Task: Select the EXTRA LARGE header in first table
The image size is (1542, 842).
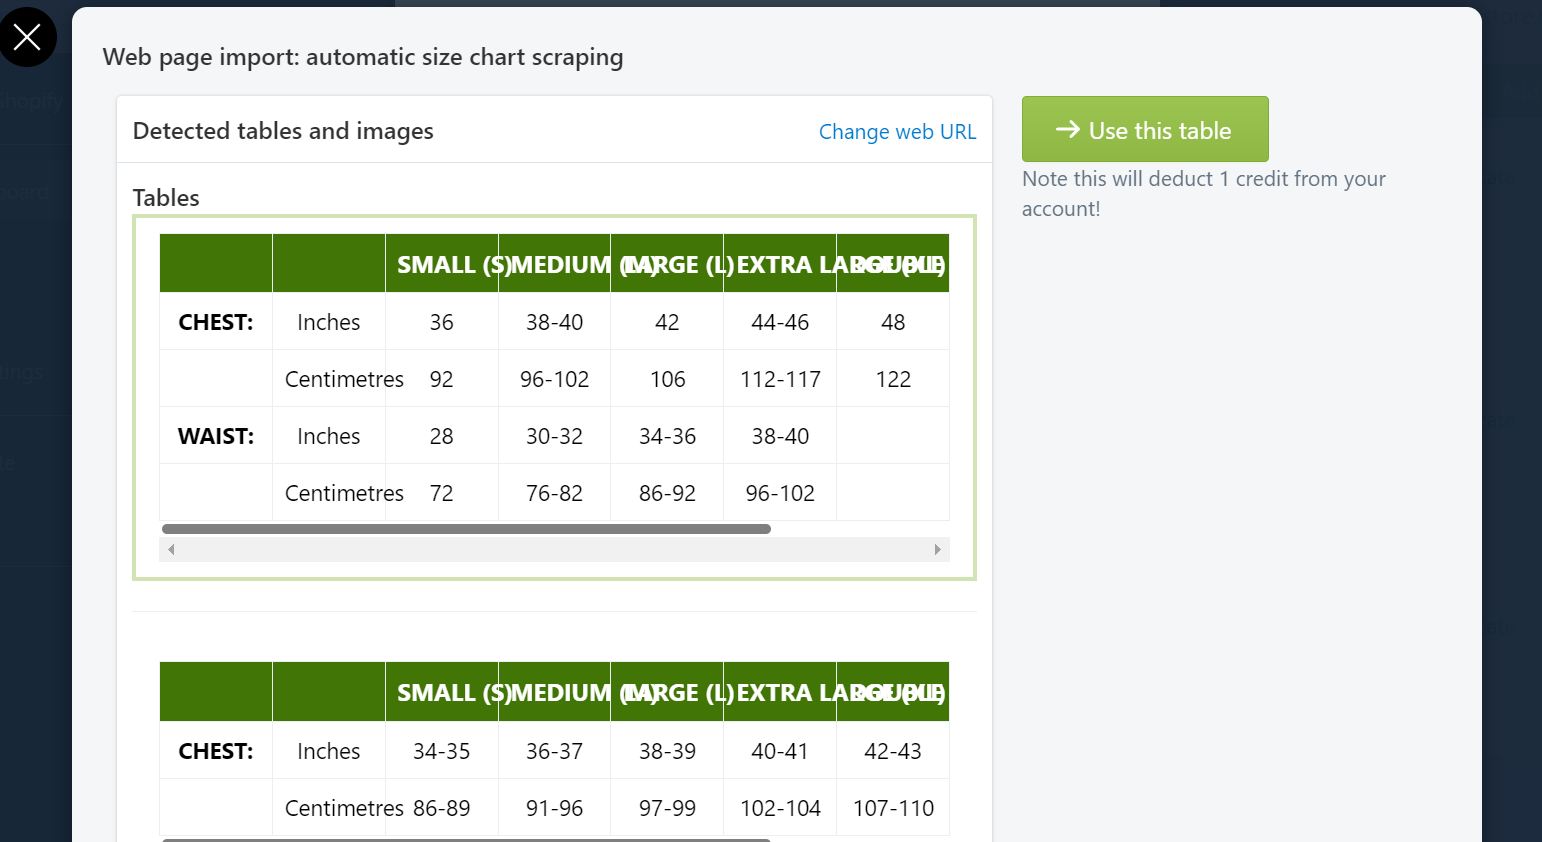Action: 780,264
